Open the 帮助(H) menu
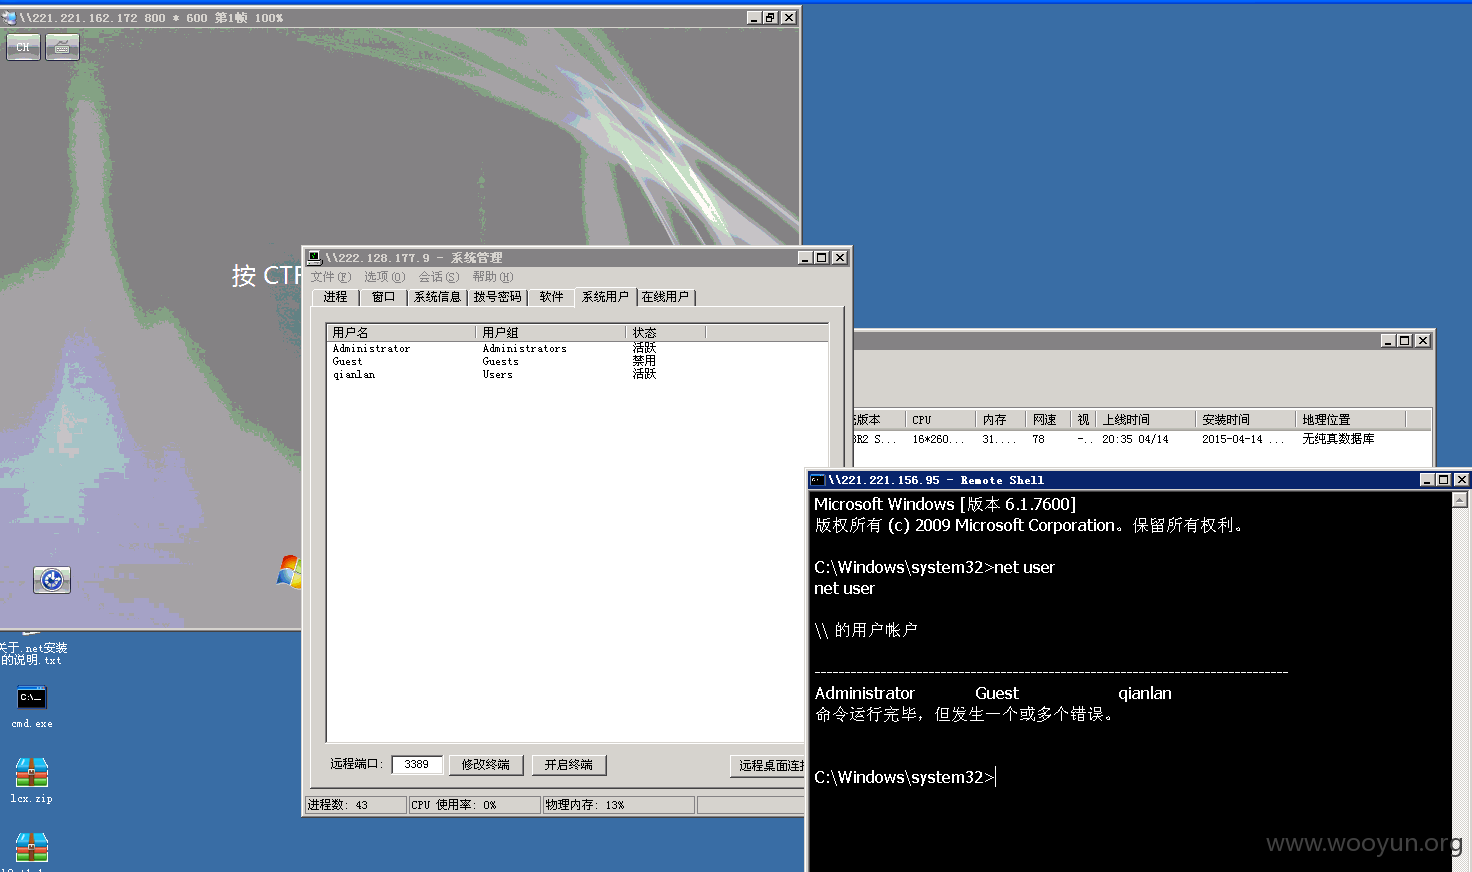The width and height of the screenshot is (1472, 872). click(493, 277)
